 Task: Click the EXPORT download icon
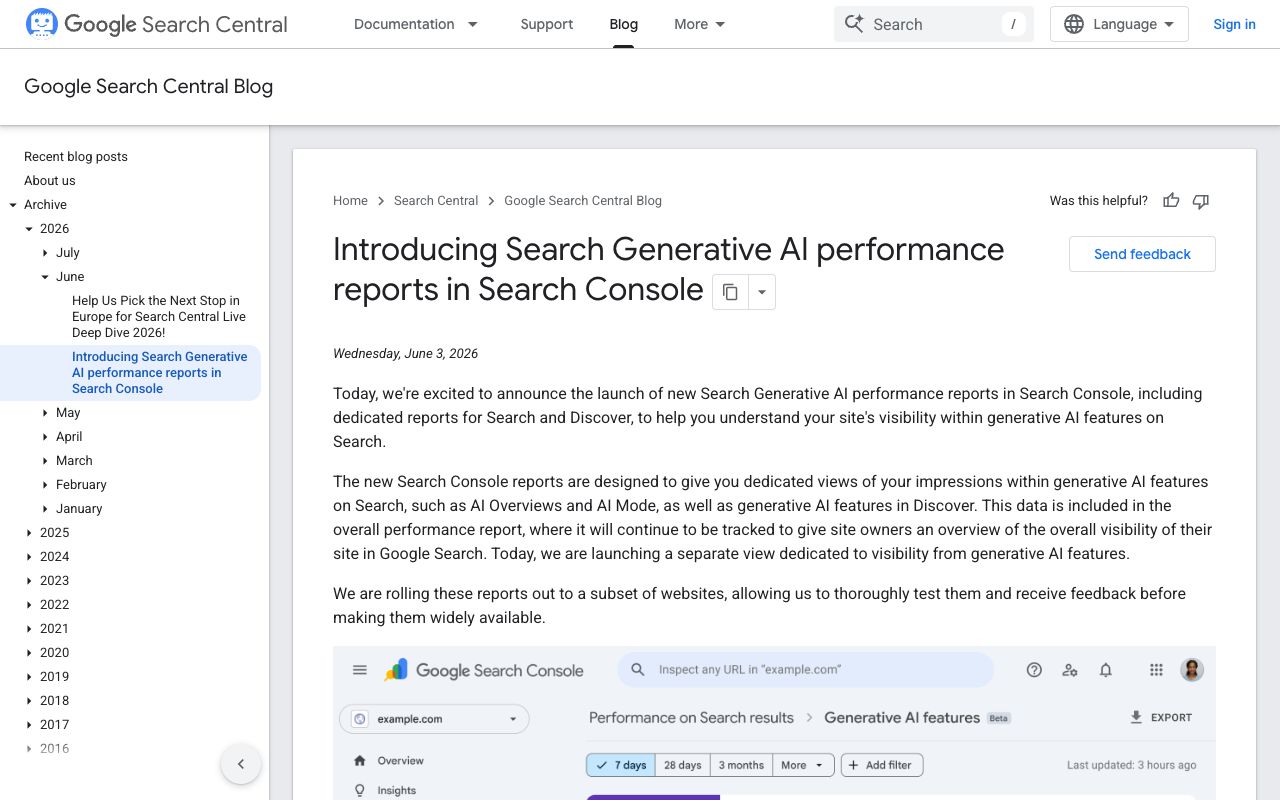(1136, 717)
